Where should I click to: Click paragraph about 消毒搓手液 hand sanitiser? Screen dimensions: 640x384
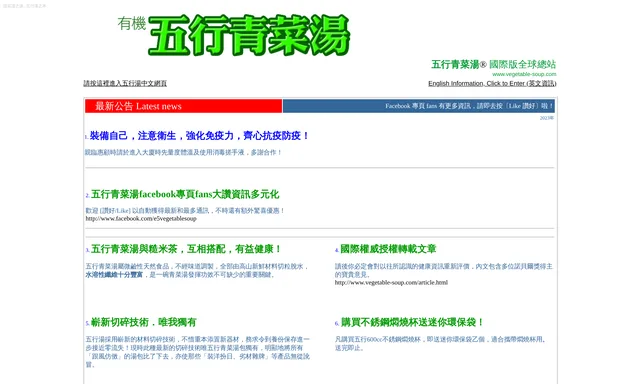(183, 152)
